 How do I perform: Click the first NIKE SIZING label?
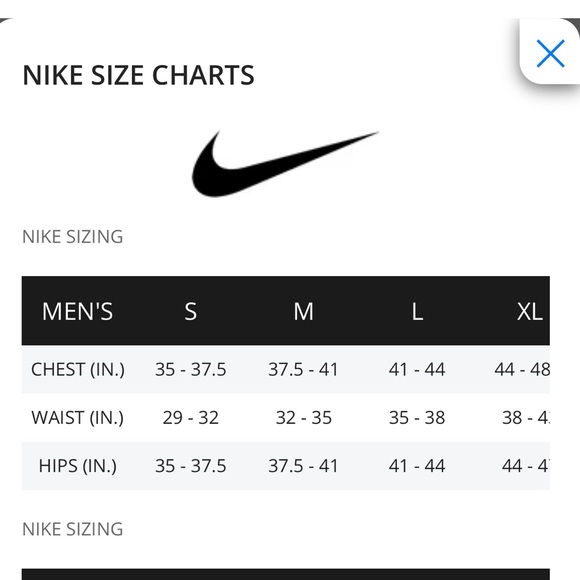coord(72,237)
